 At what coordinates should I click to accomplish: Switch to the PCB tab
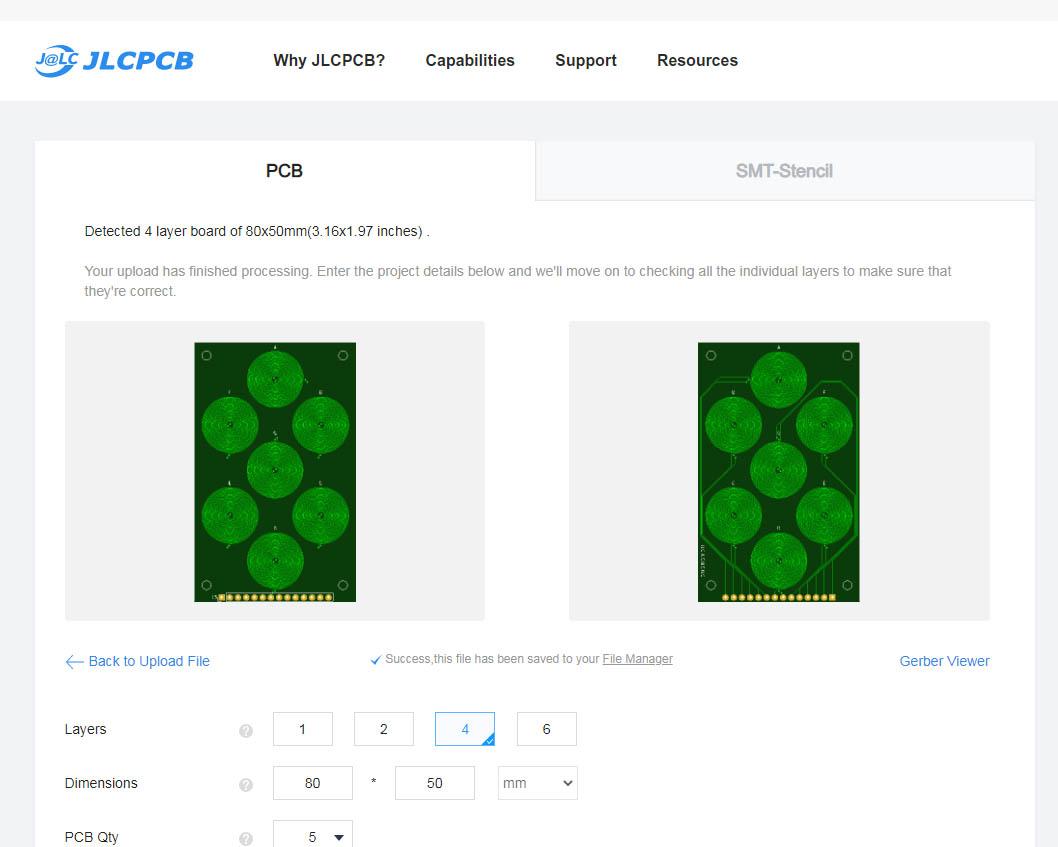coord(285,171)
